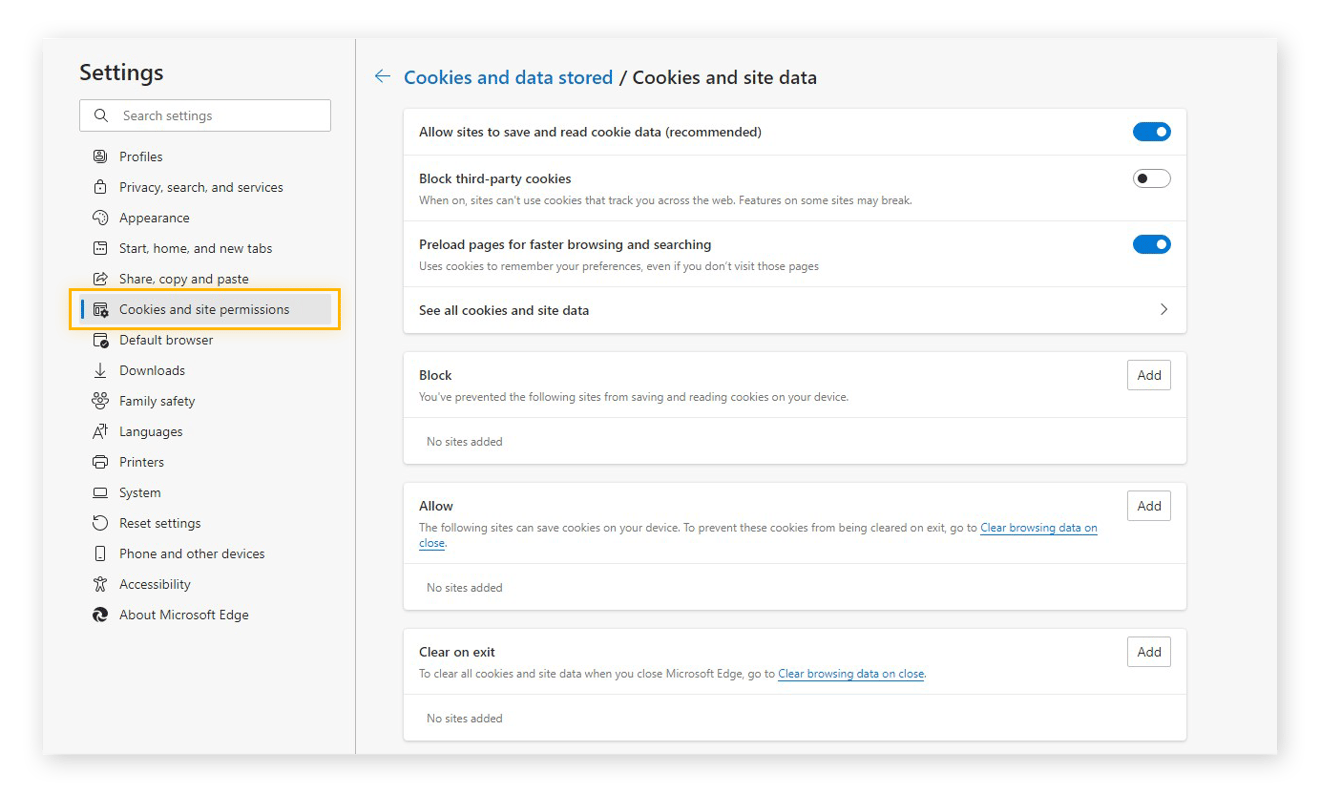This screenshot has width=1320, height=793.
Task: Click the Profiles icon in sidebar
Action: coord(100,157)
